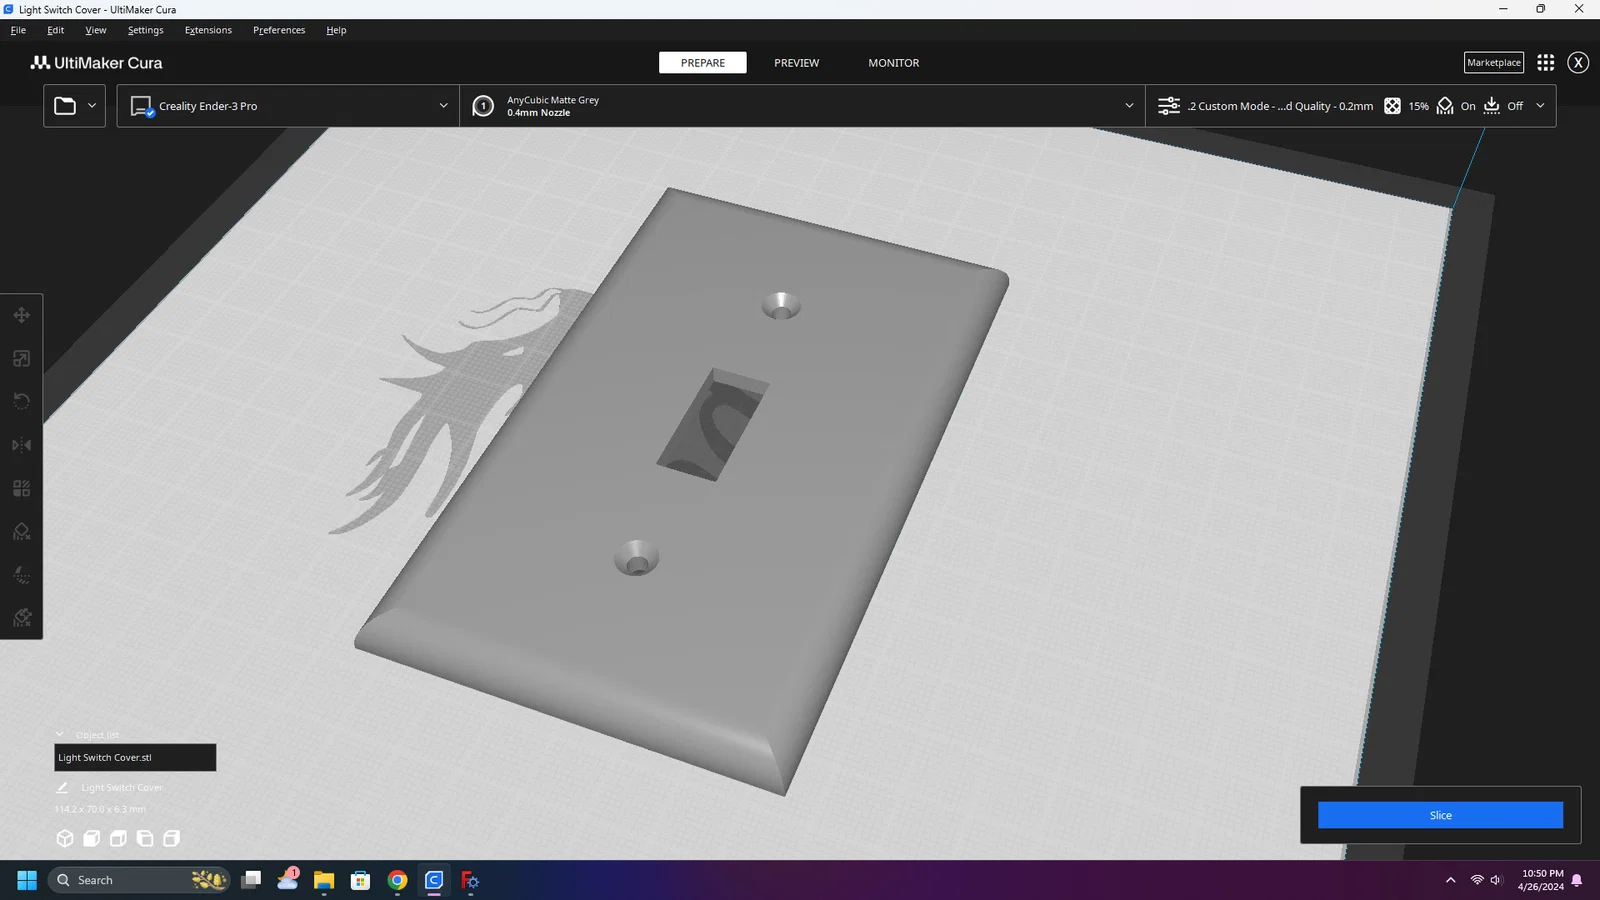Expand the Creality Ender-3 Pro printer dropdown

click(443, 106)
